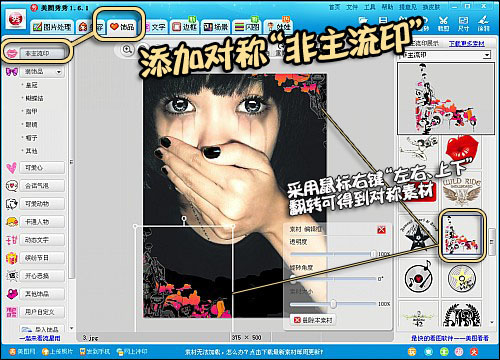Click the pink lips icon beside 非主流印
Screen dimensions: 500x360
(12, 53)
